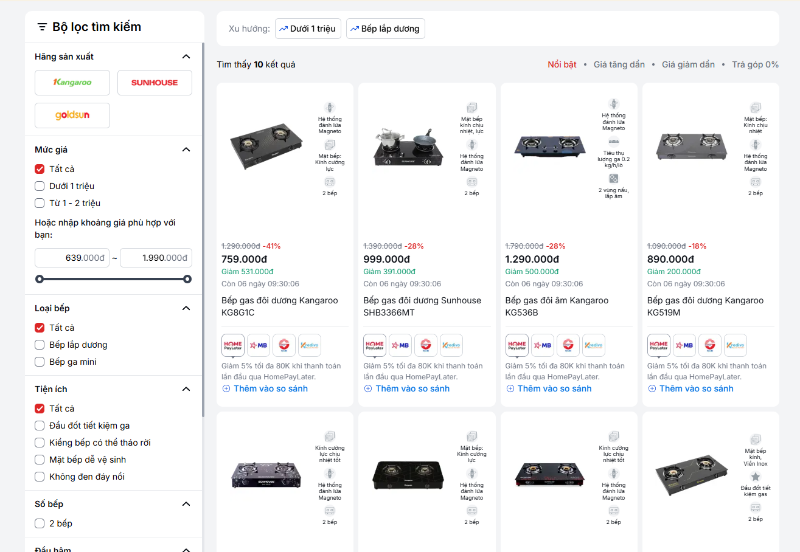The width and height of the screenshot is (800, 552).
Task: Select the Sunhouse brand logo filter
Action: click(154, 82)
